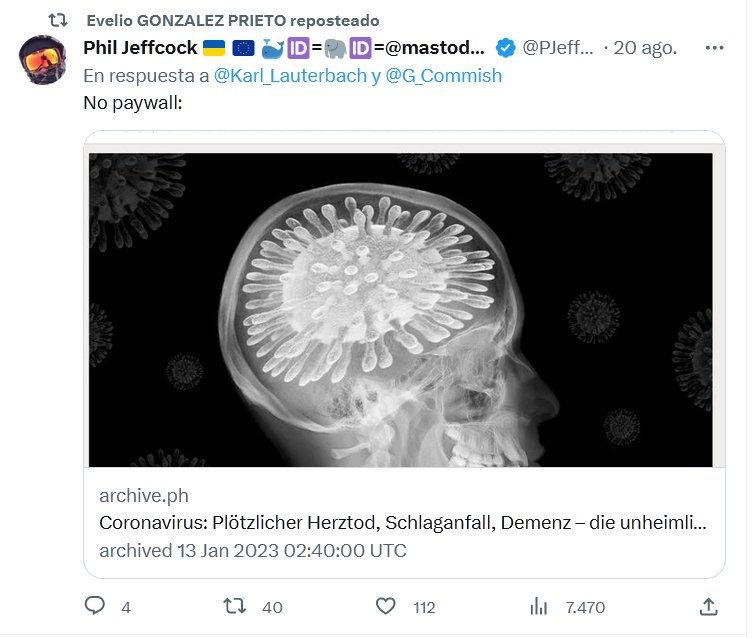Screen dimensions: 754x638
Task: Click the 7.470 views count
Action: (585, 607)
